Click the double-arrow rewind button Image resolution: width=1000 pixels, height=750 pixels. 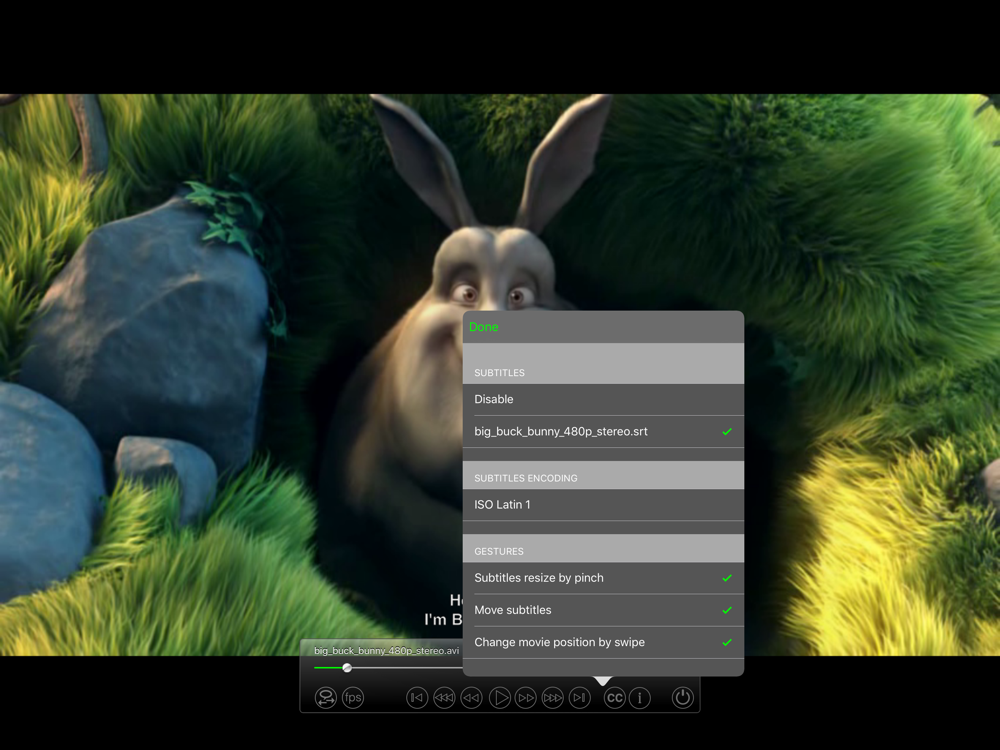click(471, 698)
